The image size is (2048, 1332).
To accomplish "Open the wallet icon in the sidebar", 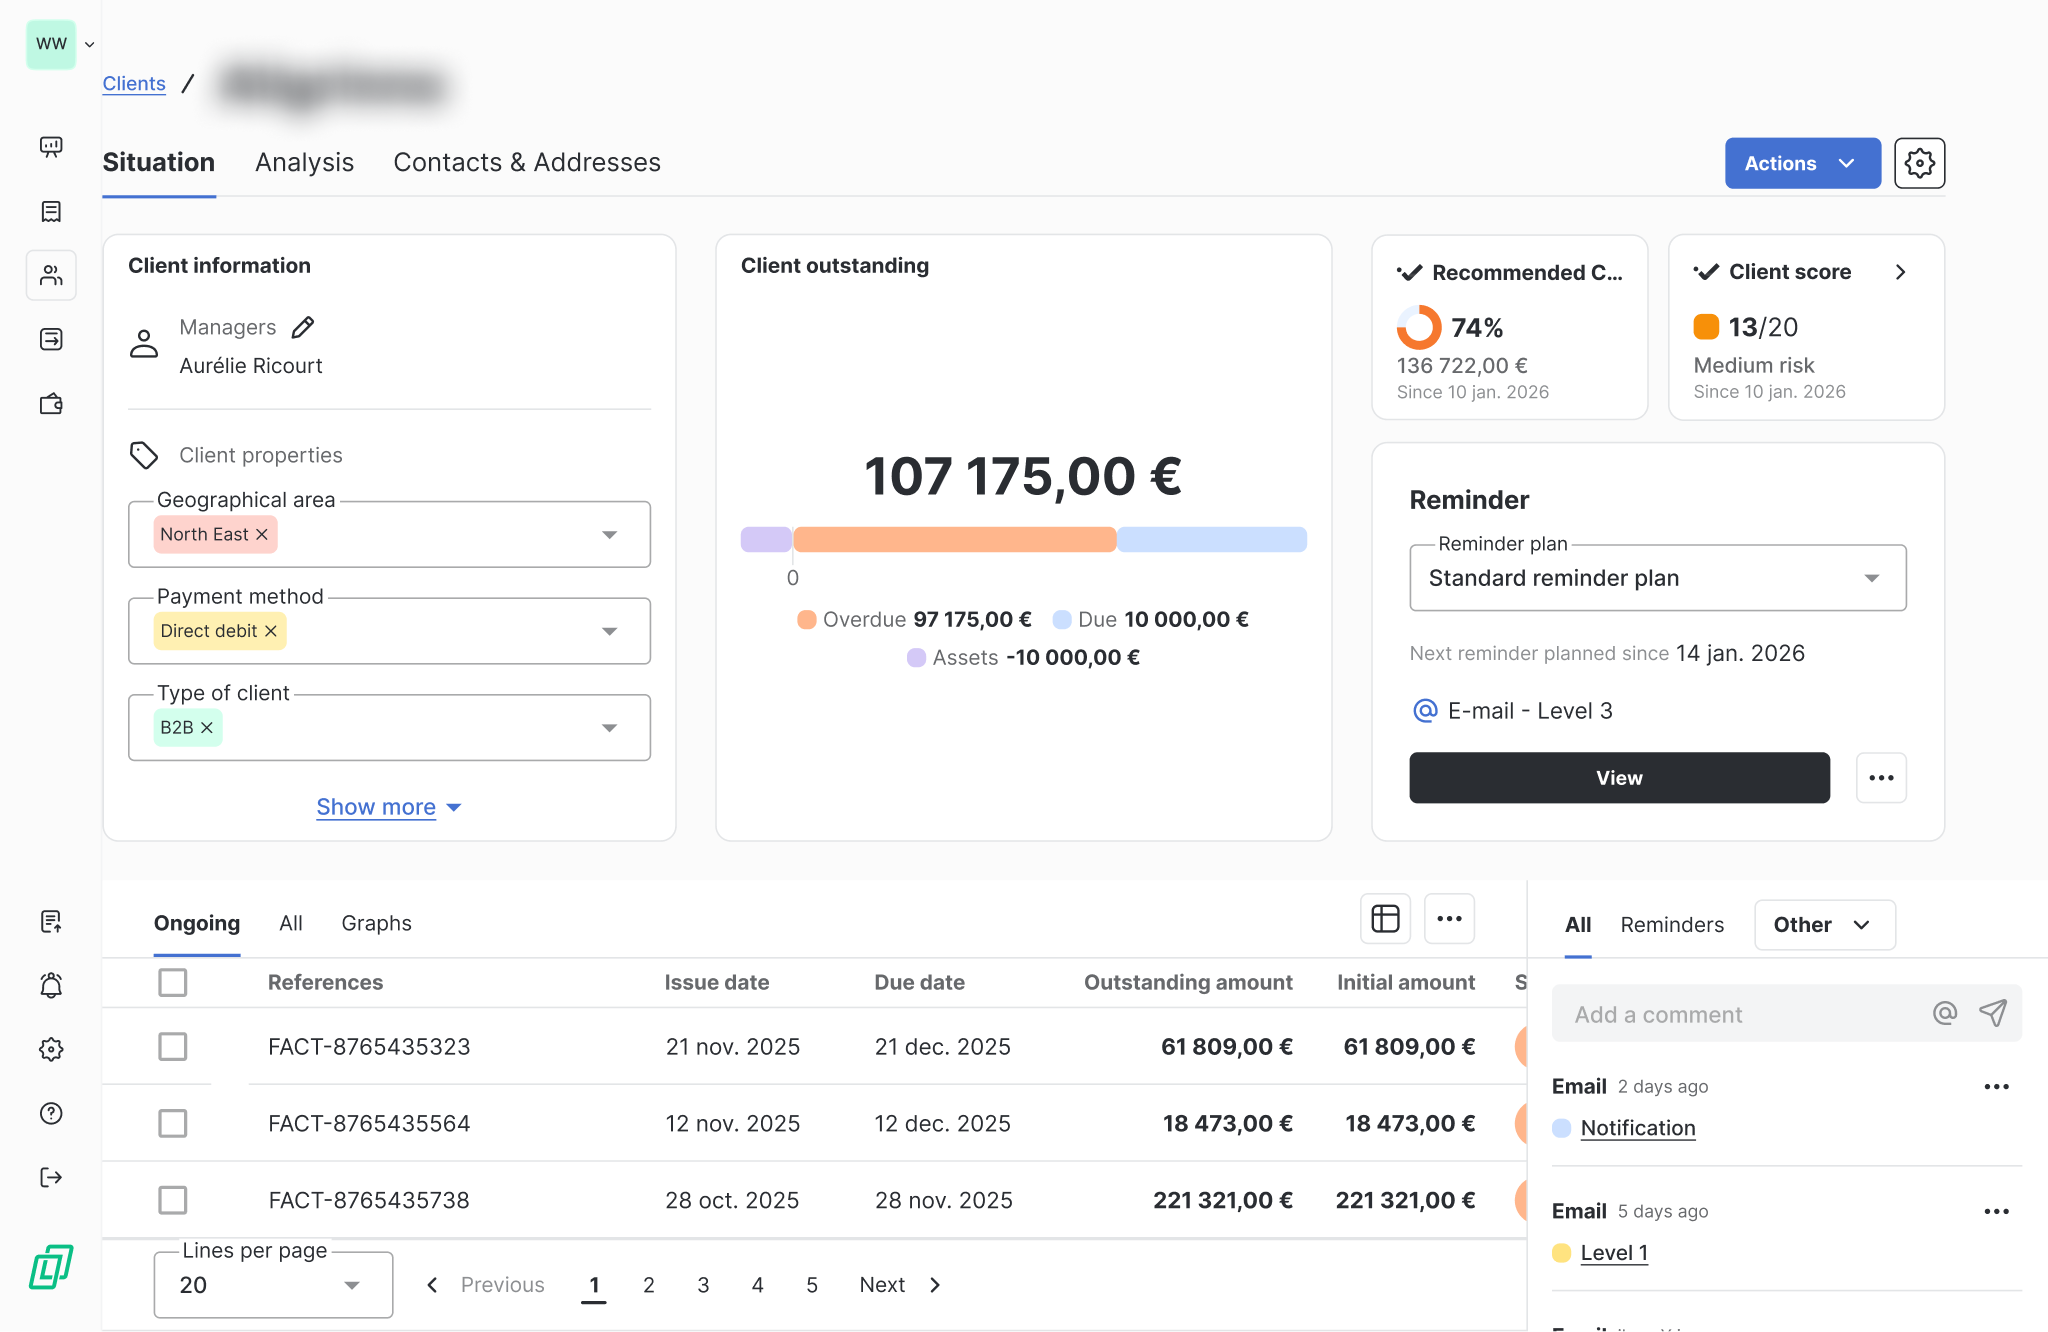I will coord(51,404).
